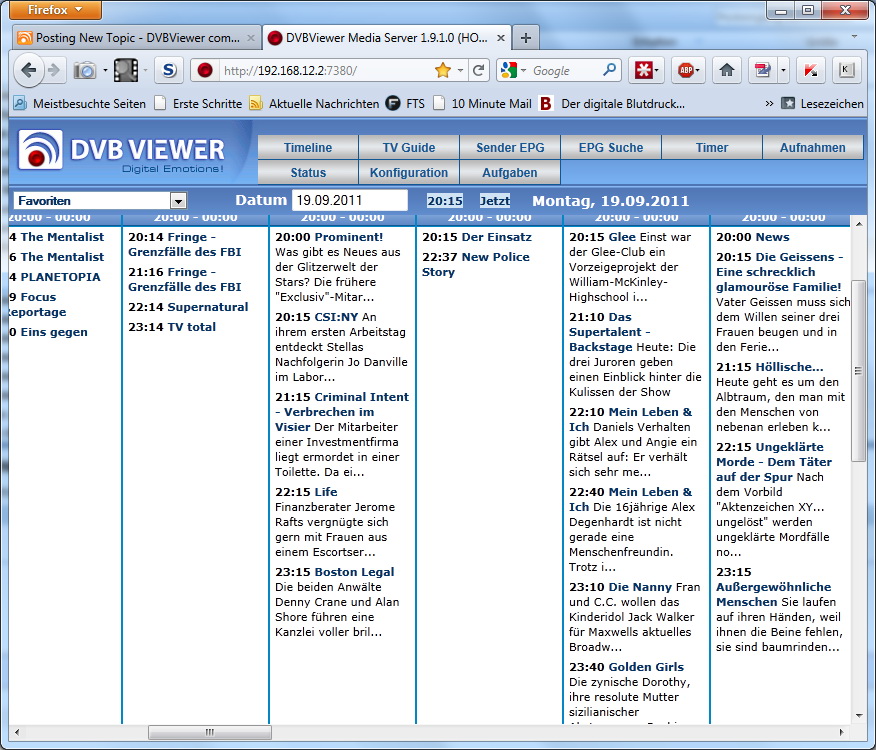Open Aktuelle Nachrichten feed bookmark
The image size is (876, 750).
click(314, 103)
